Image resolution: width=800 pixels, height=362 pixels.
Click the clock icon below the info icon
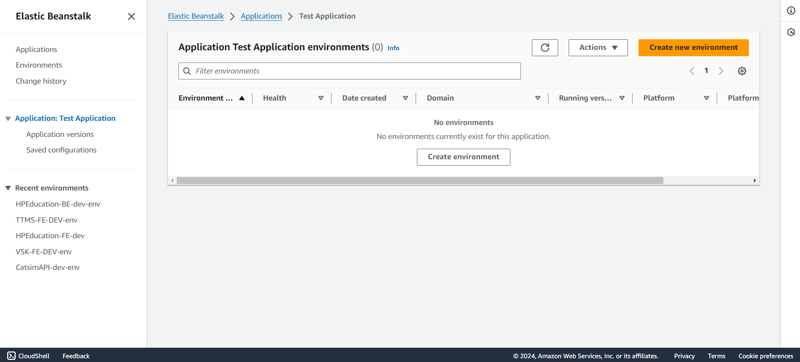791,32
